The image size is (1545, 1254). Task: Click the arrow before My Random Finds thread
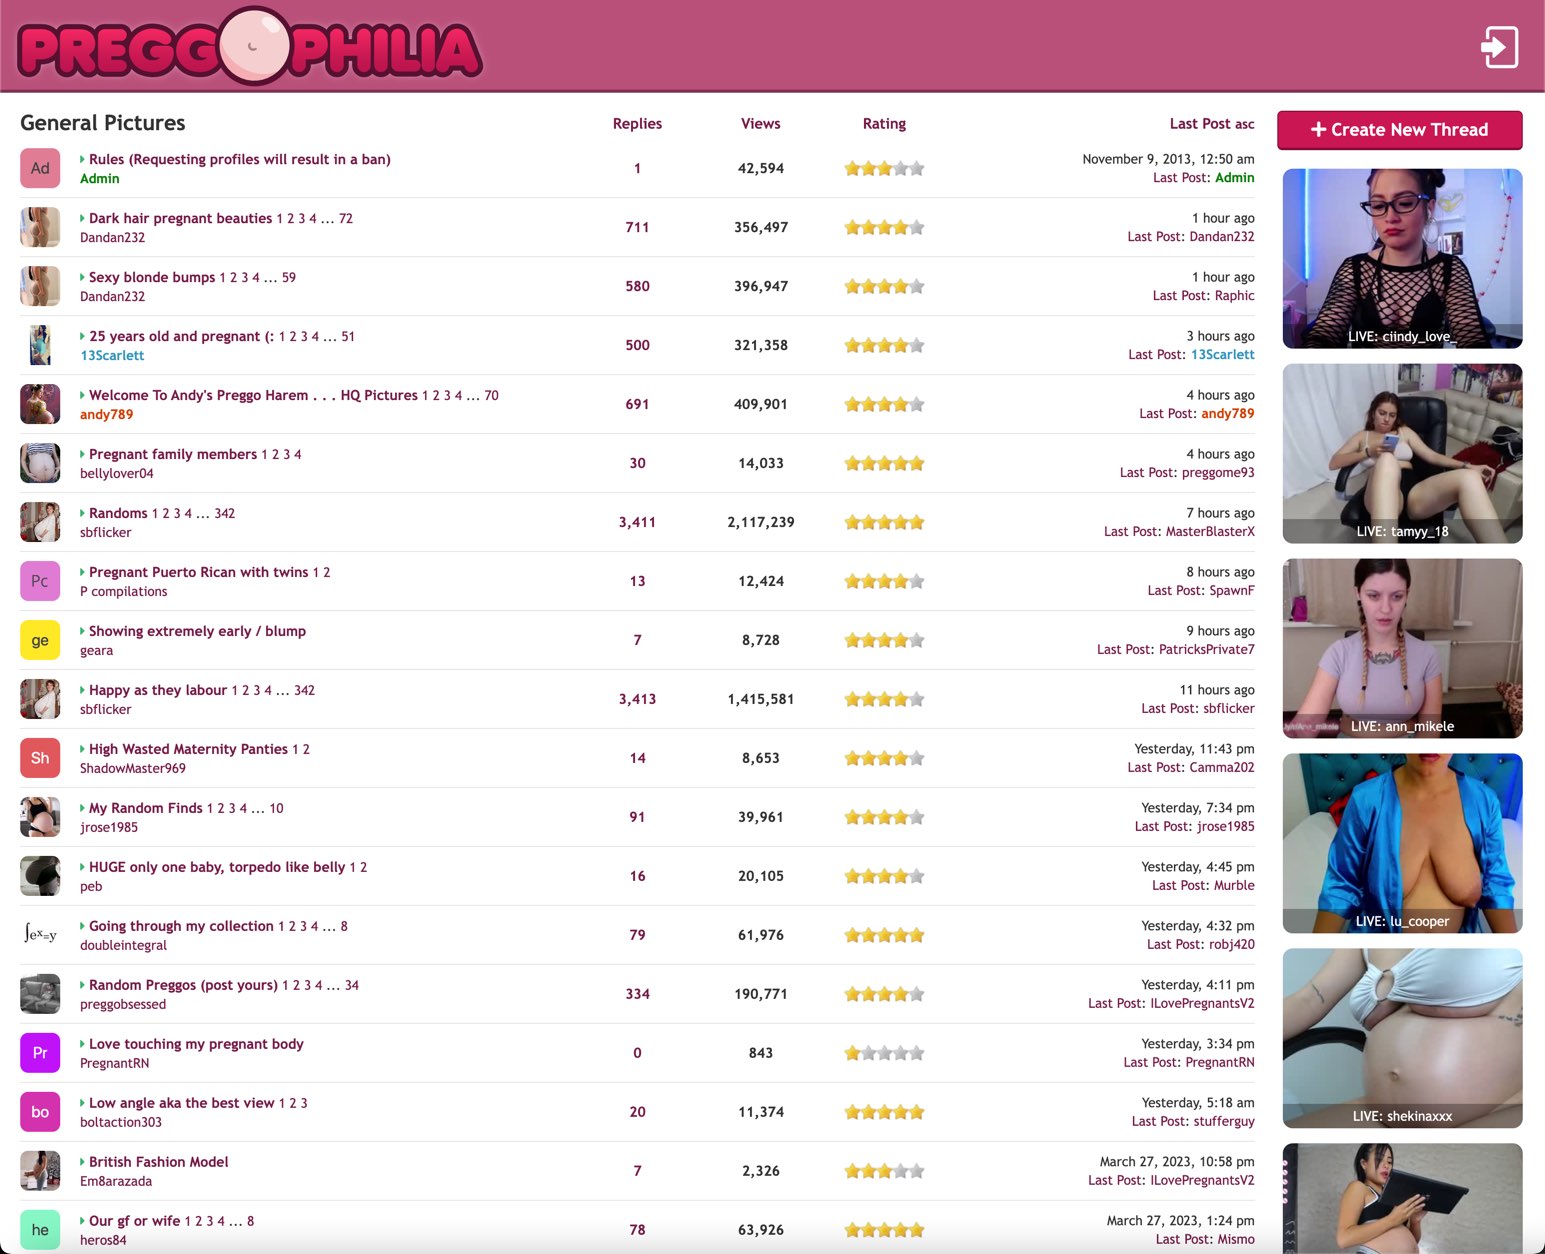point(82,808)
